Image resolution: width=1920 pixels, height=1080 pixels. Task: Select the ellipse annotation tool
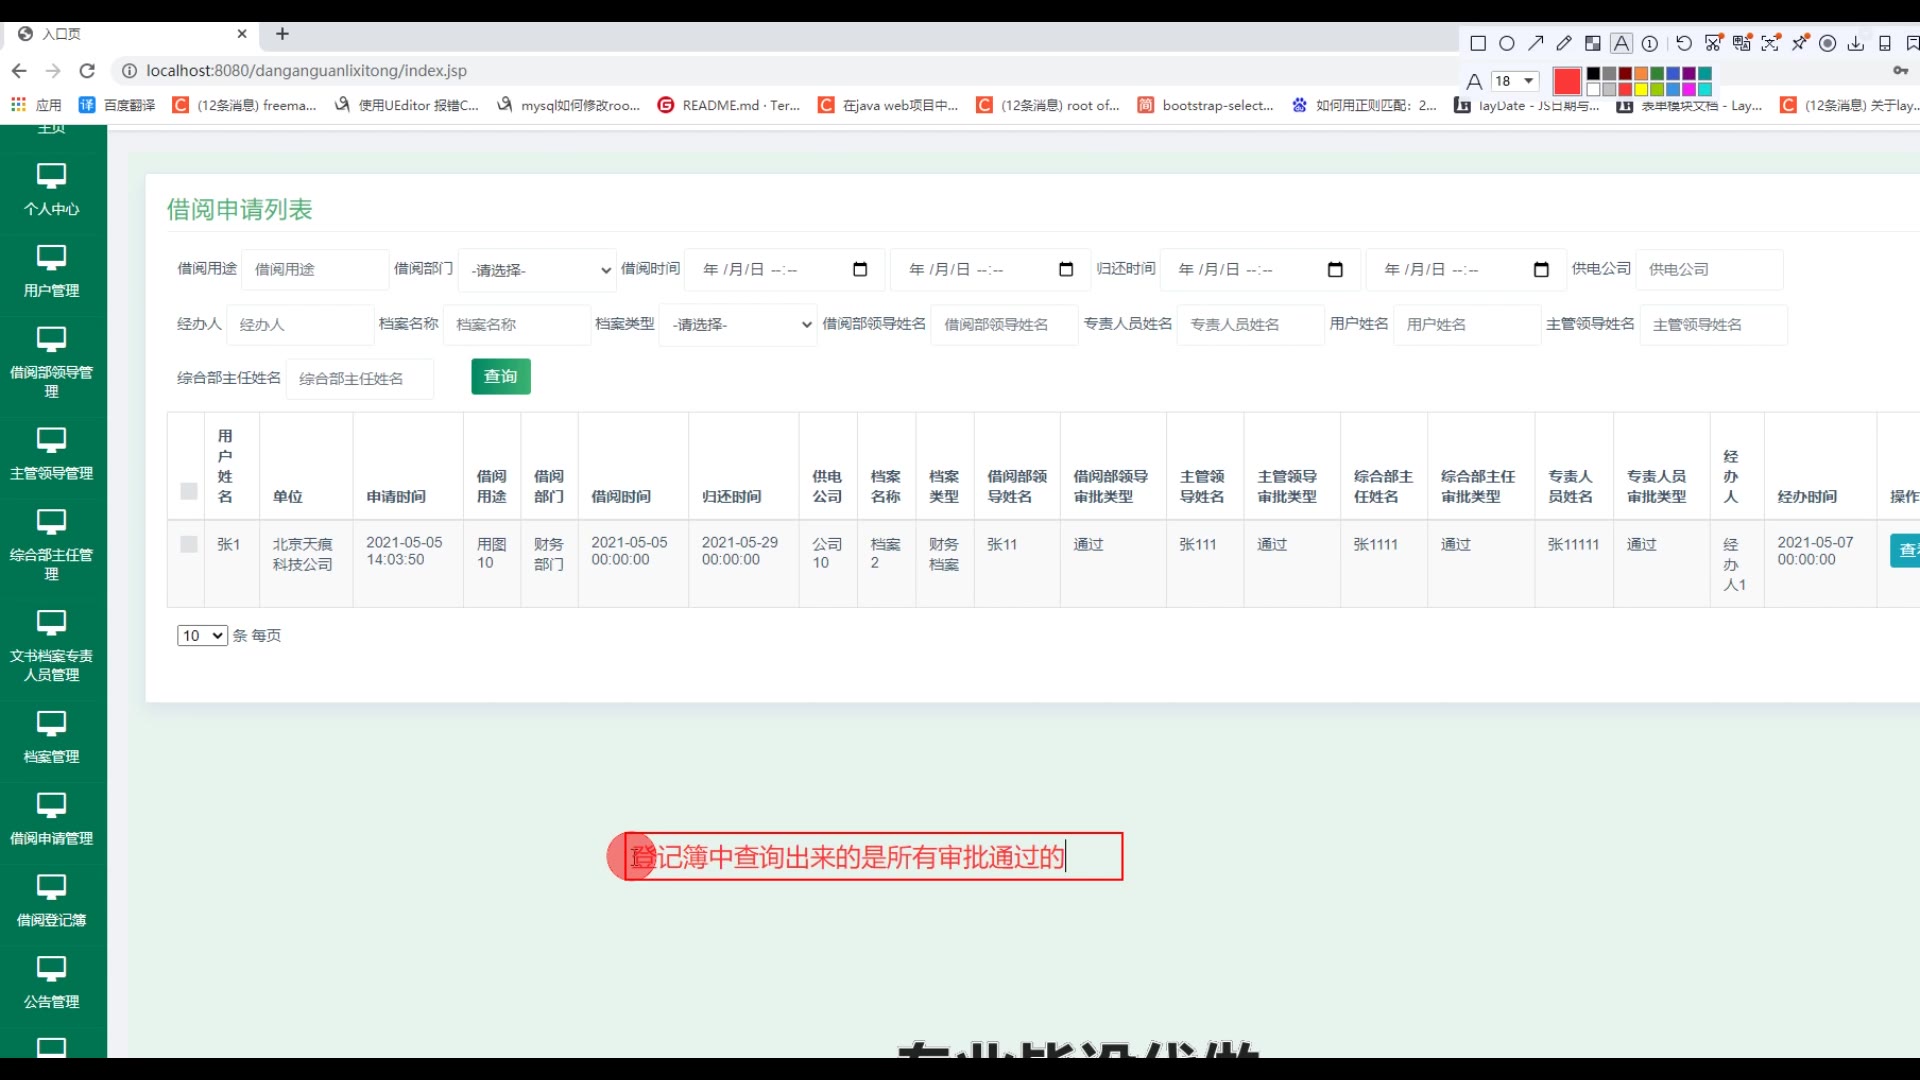coord(1507,43)
